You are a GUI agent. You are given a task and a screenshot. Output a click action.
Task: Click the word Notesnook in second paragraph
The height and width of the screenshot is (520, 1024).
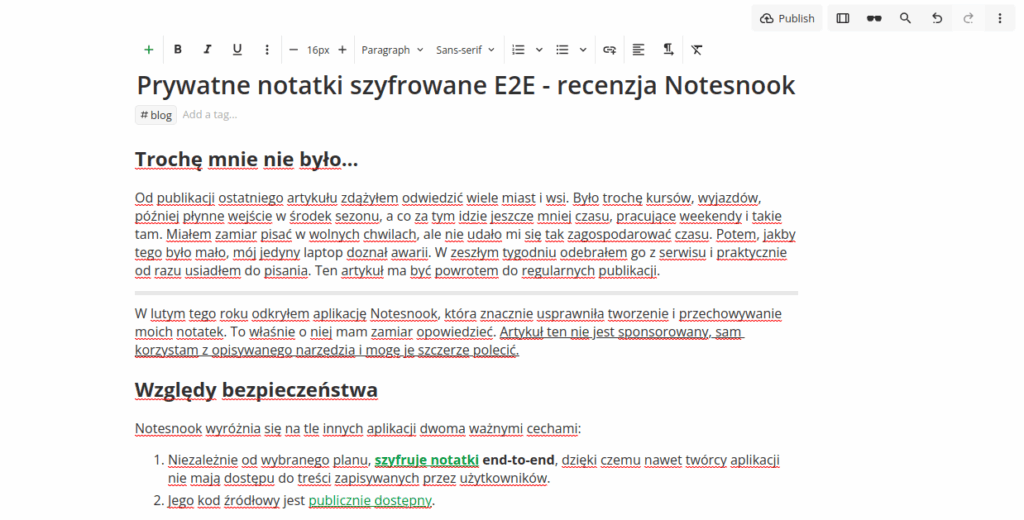[x=404, y=314]
